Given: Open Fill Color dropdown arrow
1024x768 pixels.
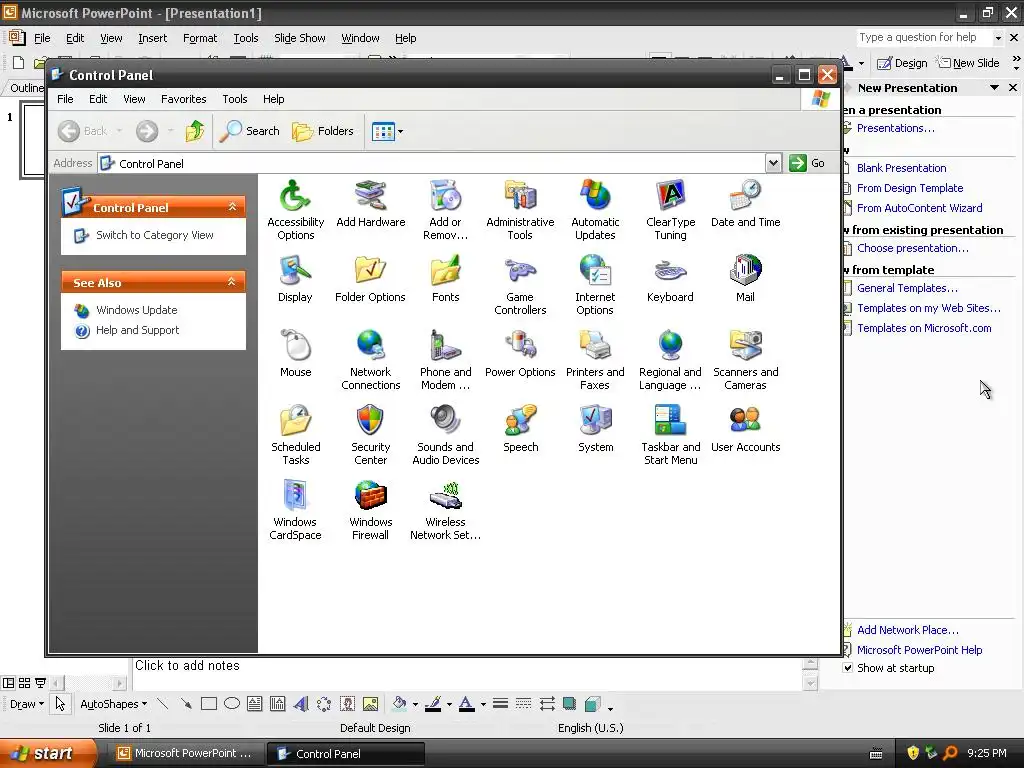Looking at the screenshot, I should click(x=415, y=705).
